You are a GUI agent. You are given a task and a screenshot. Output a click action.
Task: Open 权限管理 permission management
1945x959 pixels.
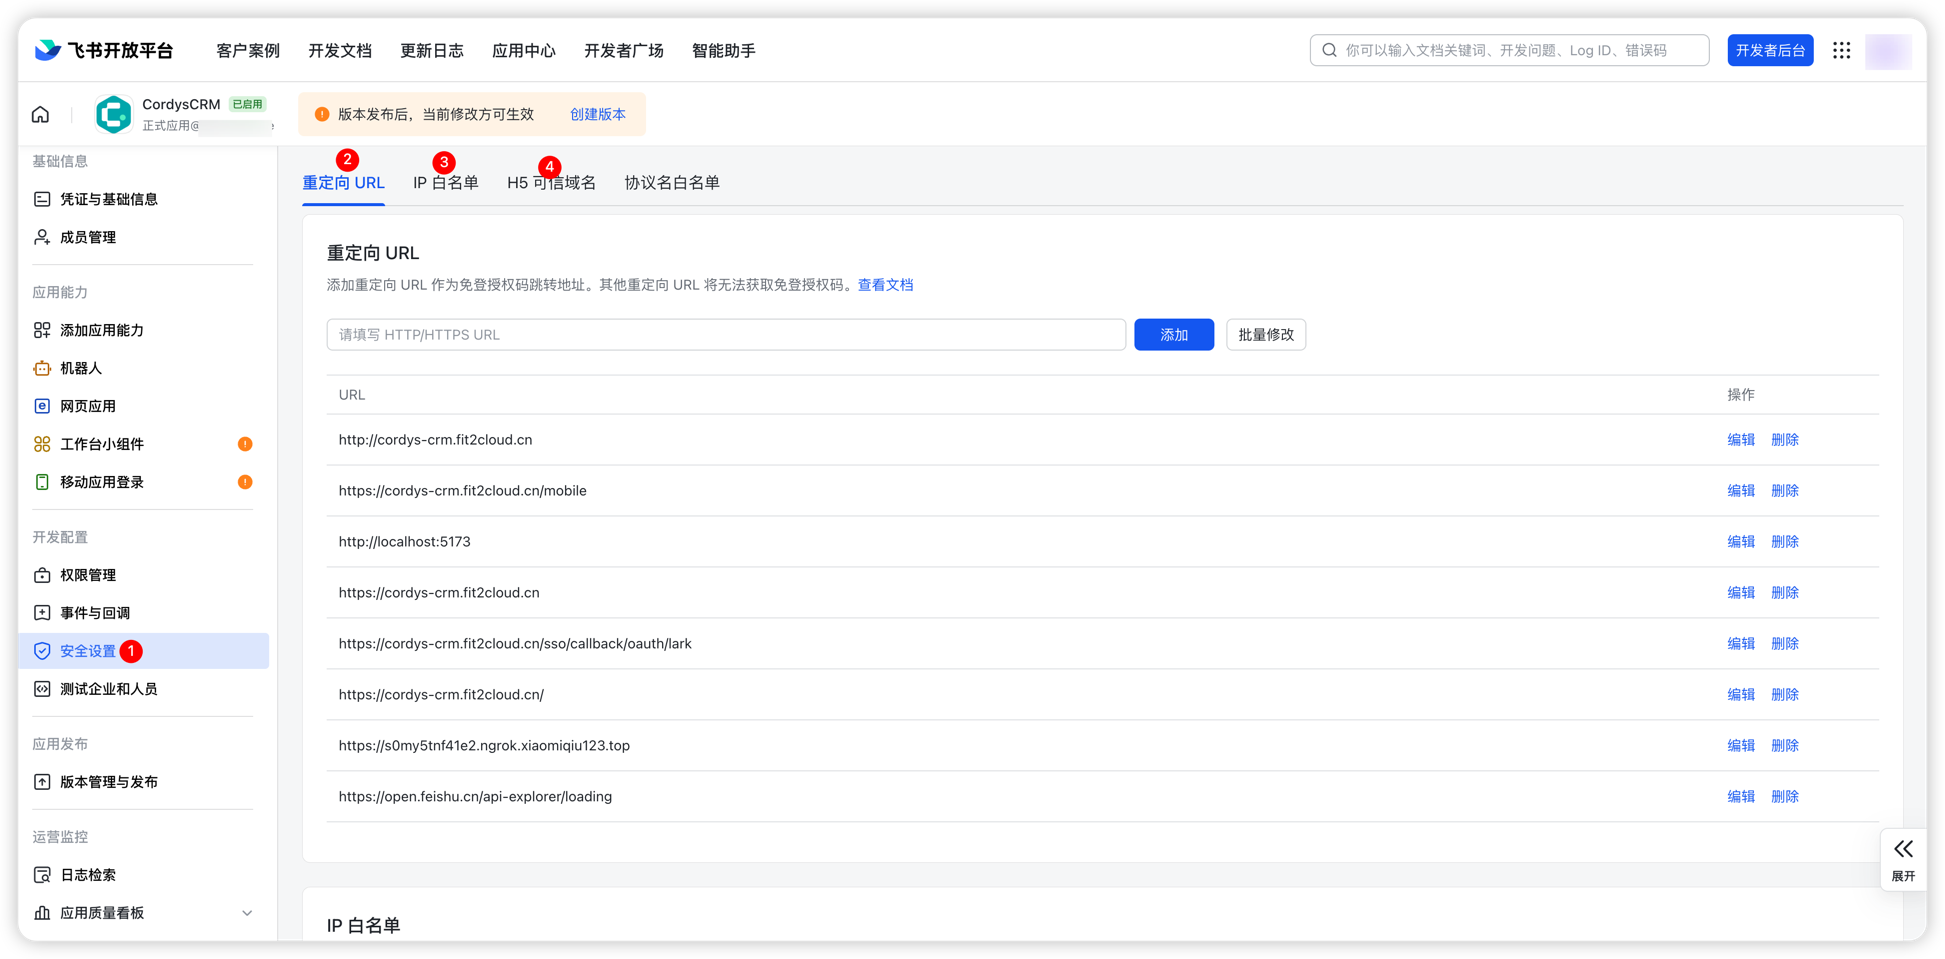coord(88,575)
